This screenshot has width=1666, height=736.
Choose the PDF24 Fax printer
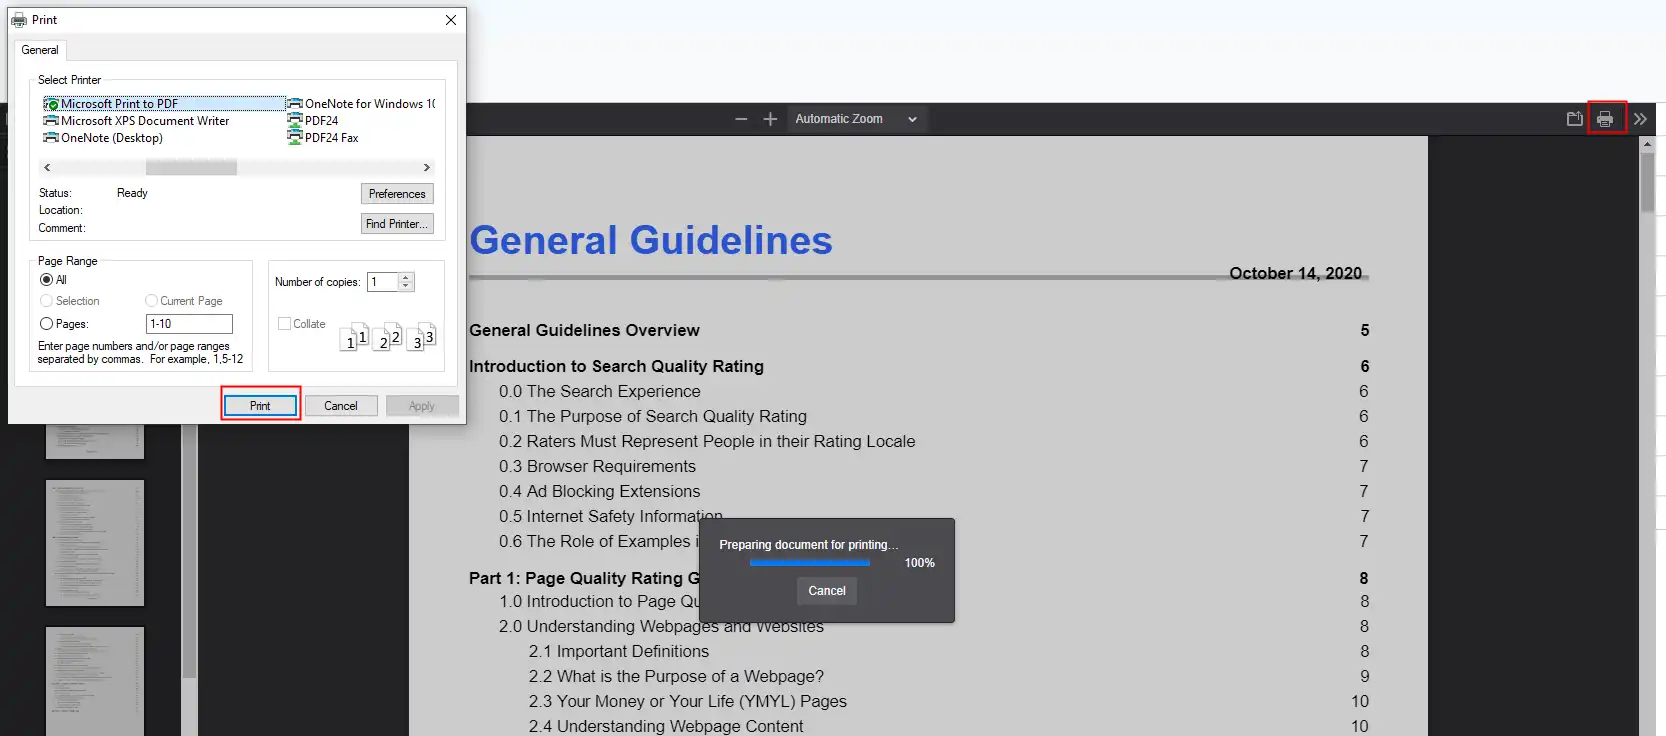coord(331,138)
